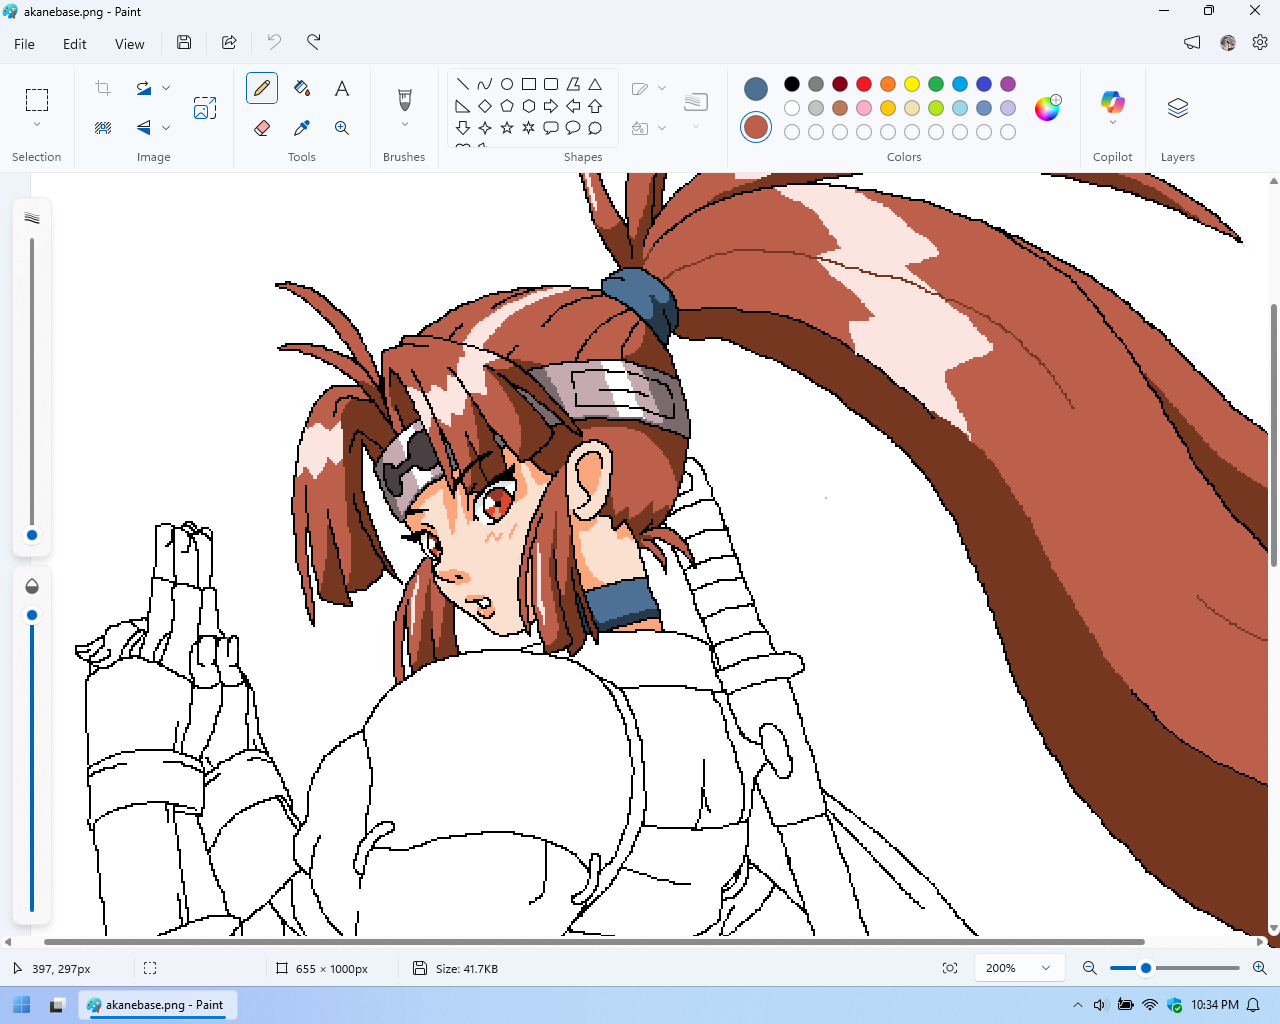Select the Magnifier tool
Viewport: 1280px width, 1024px height.
pos(342,128)
